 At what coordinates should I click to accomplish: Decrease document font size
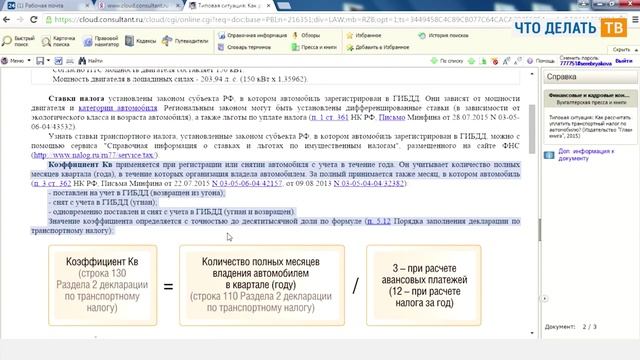(x=518, y=61)
